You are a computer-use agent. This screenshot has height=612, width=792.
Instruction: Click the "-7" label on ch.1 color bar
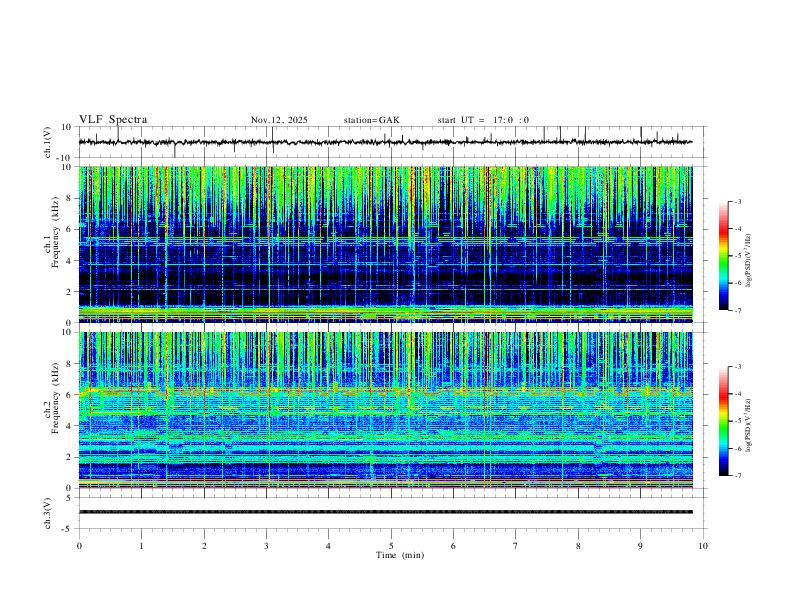(x=737, y=310)
